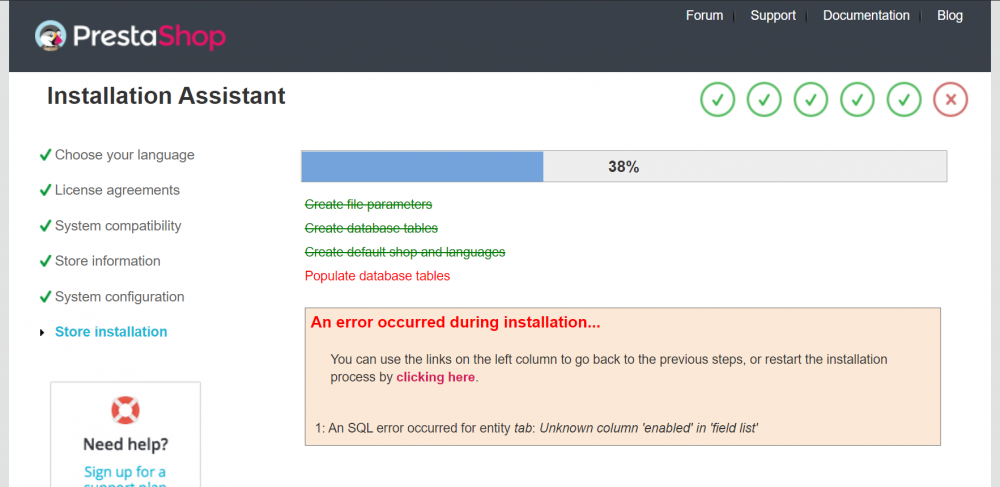Click 'Create default shop and languages' task
Viewport: 1000px width, 487px height.
[405, 252]
